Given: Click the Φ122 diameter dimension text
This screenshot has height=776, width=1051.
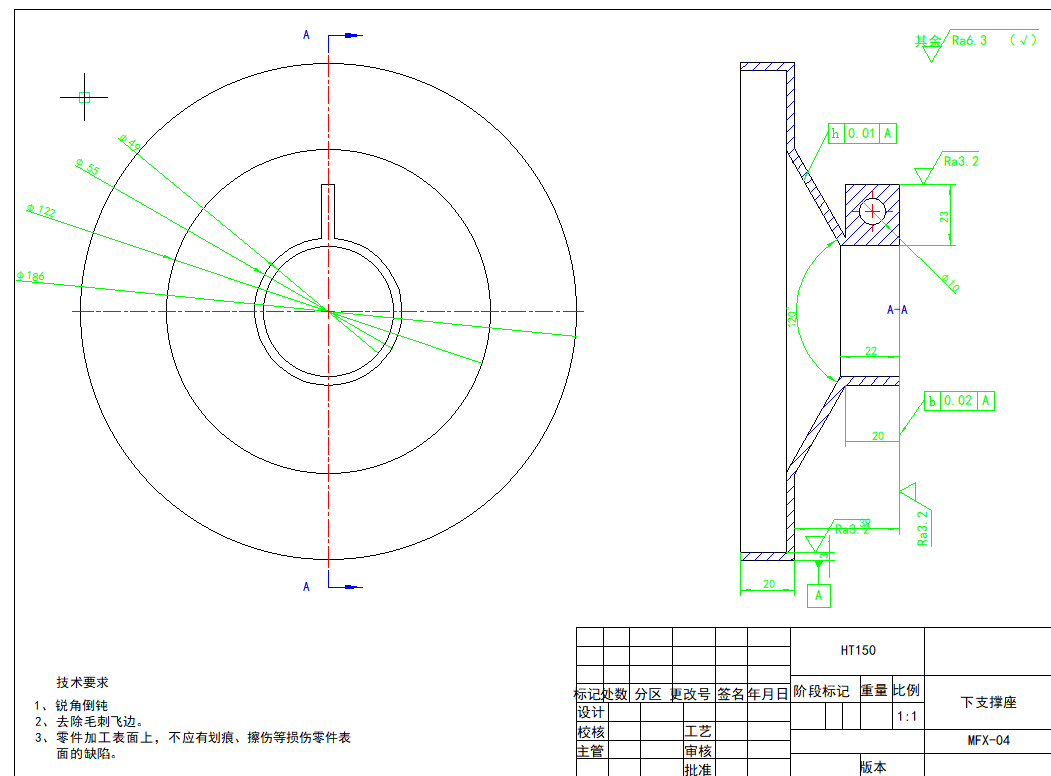Looking at the screenshot, I should click(41, 211).
